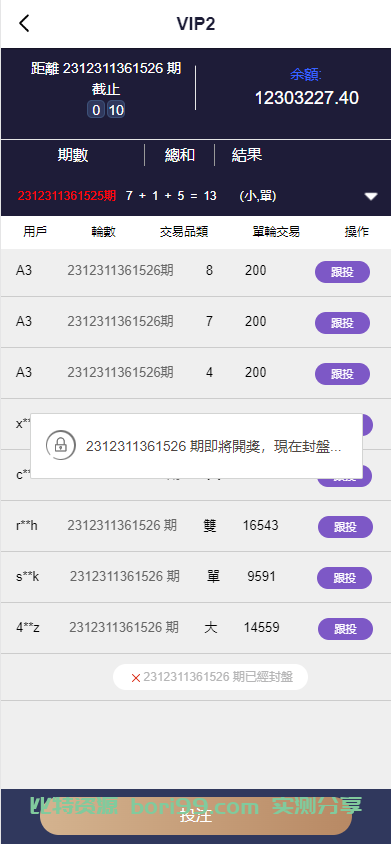Click category value 4 in A3 row

point(209,372)
